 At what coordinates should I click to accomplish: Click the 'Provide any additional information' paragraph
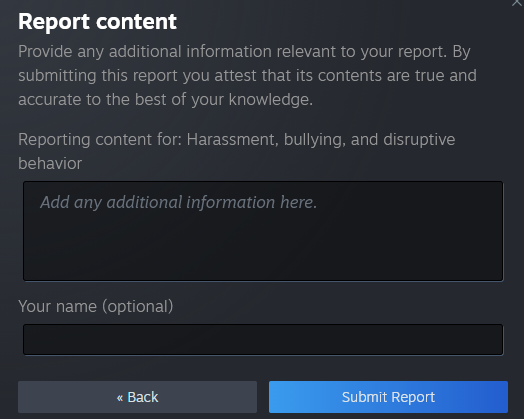[x=247, y=75]
